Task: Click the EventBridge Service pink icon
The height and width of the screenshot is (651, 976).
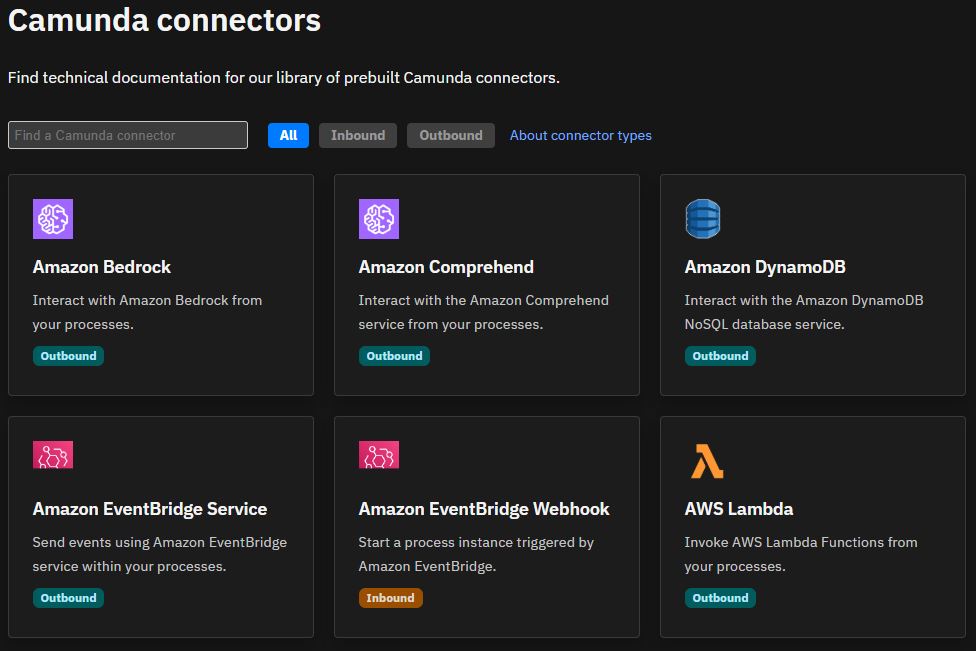Action: pos(53,455)
